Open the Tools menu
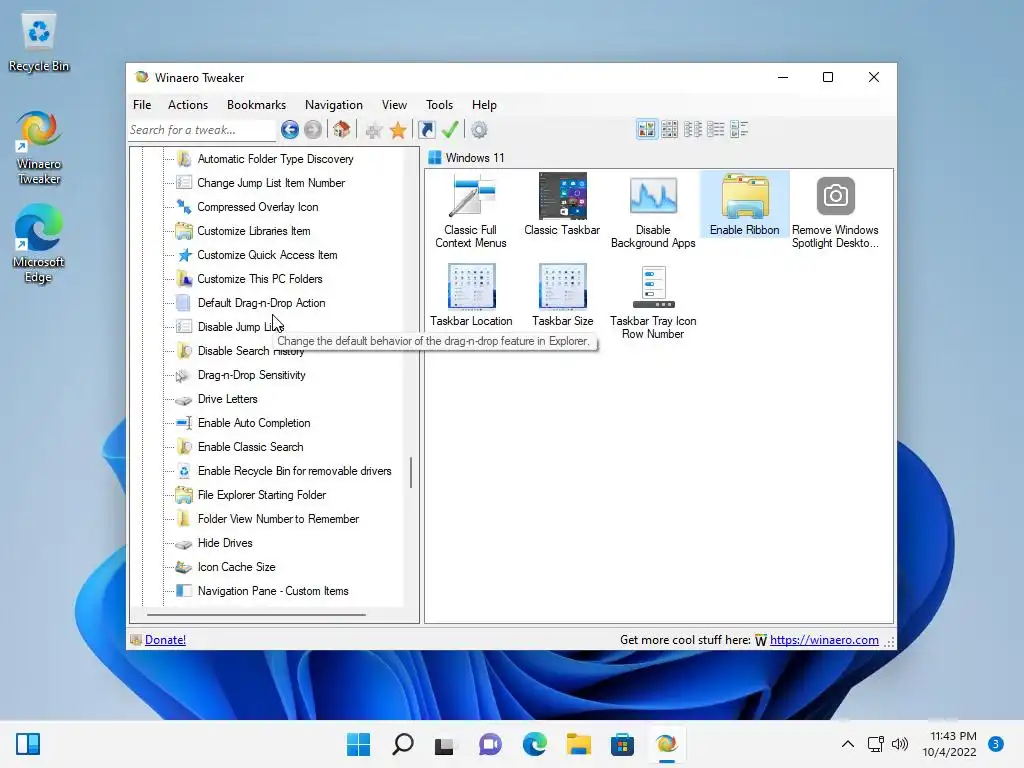The image size is (1024, 768). pyautogui.click(x=440, y=104)
